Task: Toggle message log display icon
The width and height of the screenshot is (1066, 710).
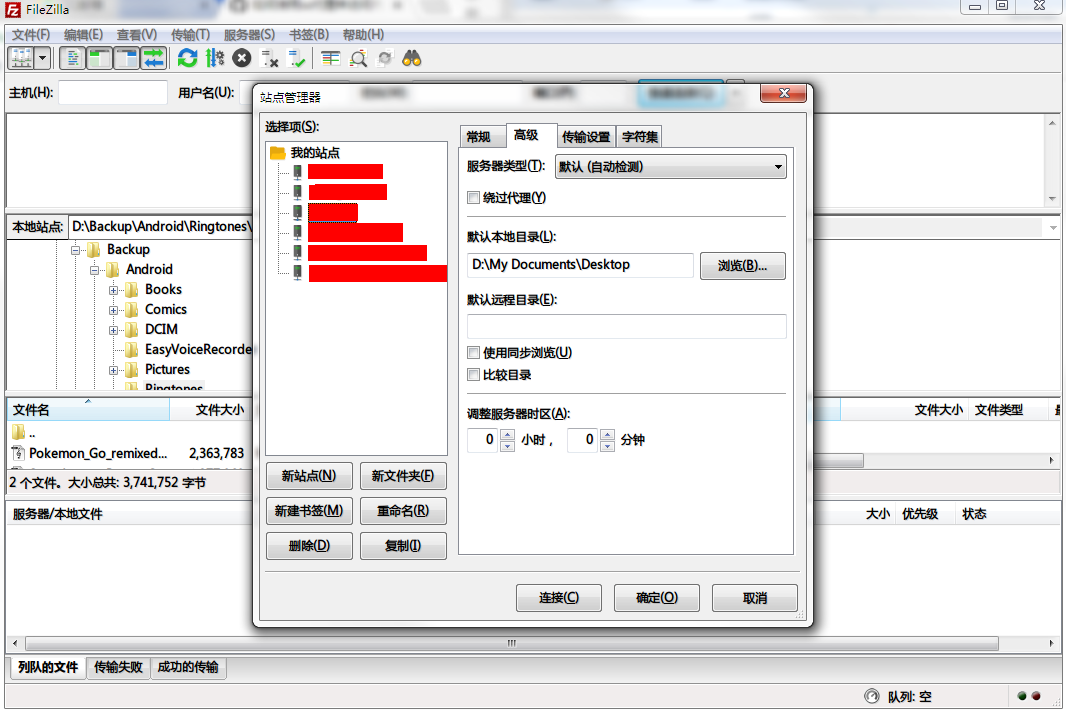Action: pyautogui.click(x=72, y=58)
